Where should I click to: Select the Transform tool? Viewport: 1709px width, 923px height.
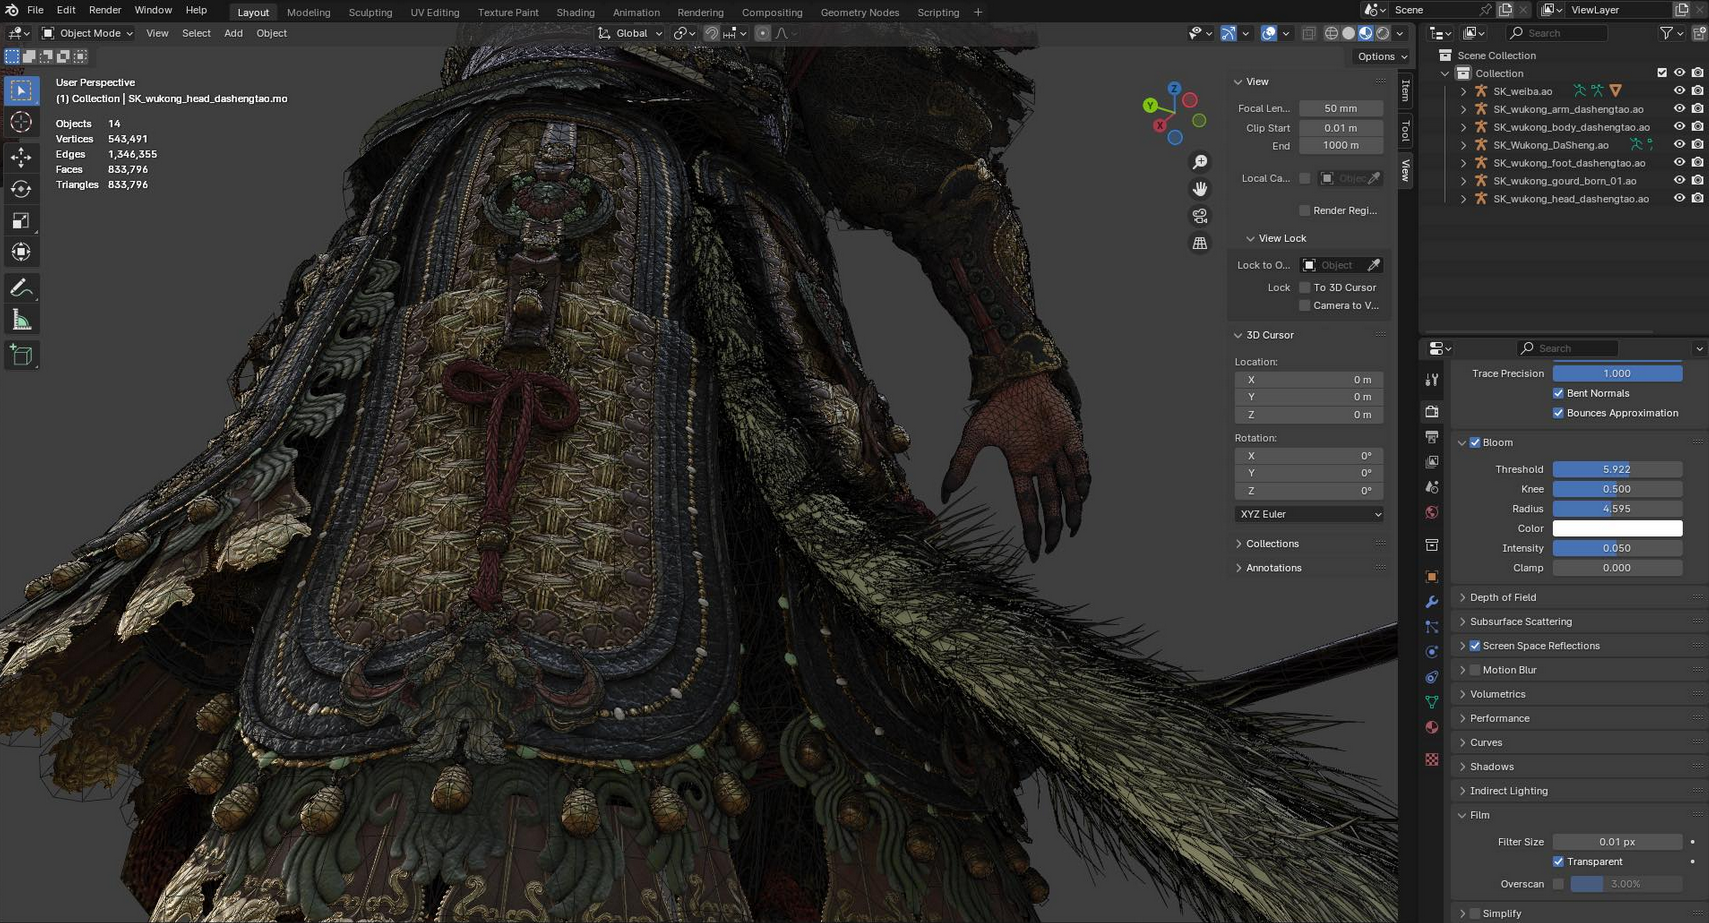(21, 252)
